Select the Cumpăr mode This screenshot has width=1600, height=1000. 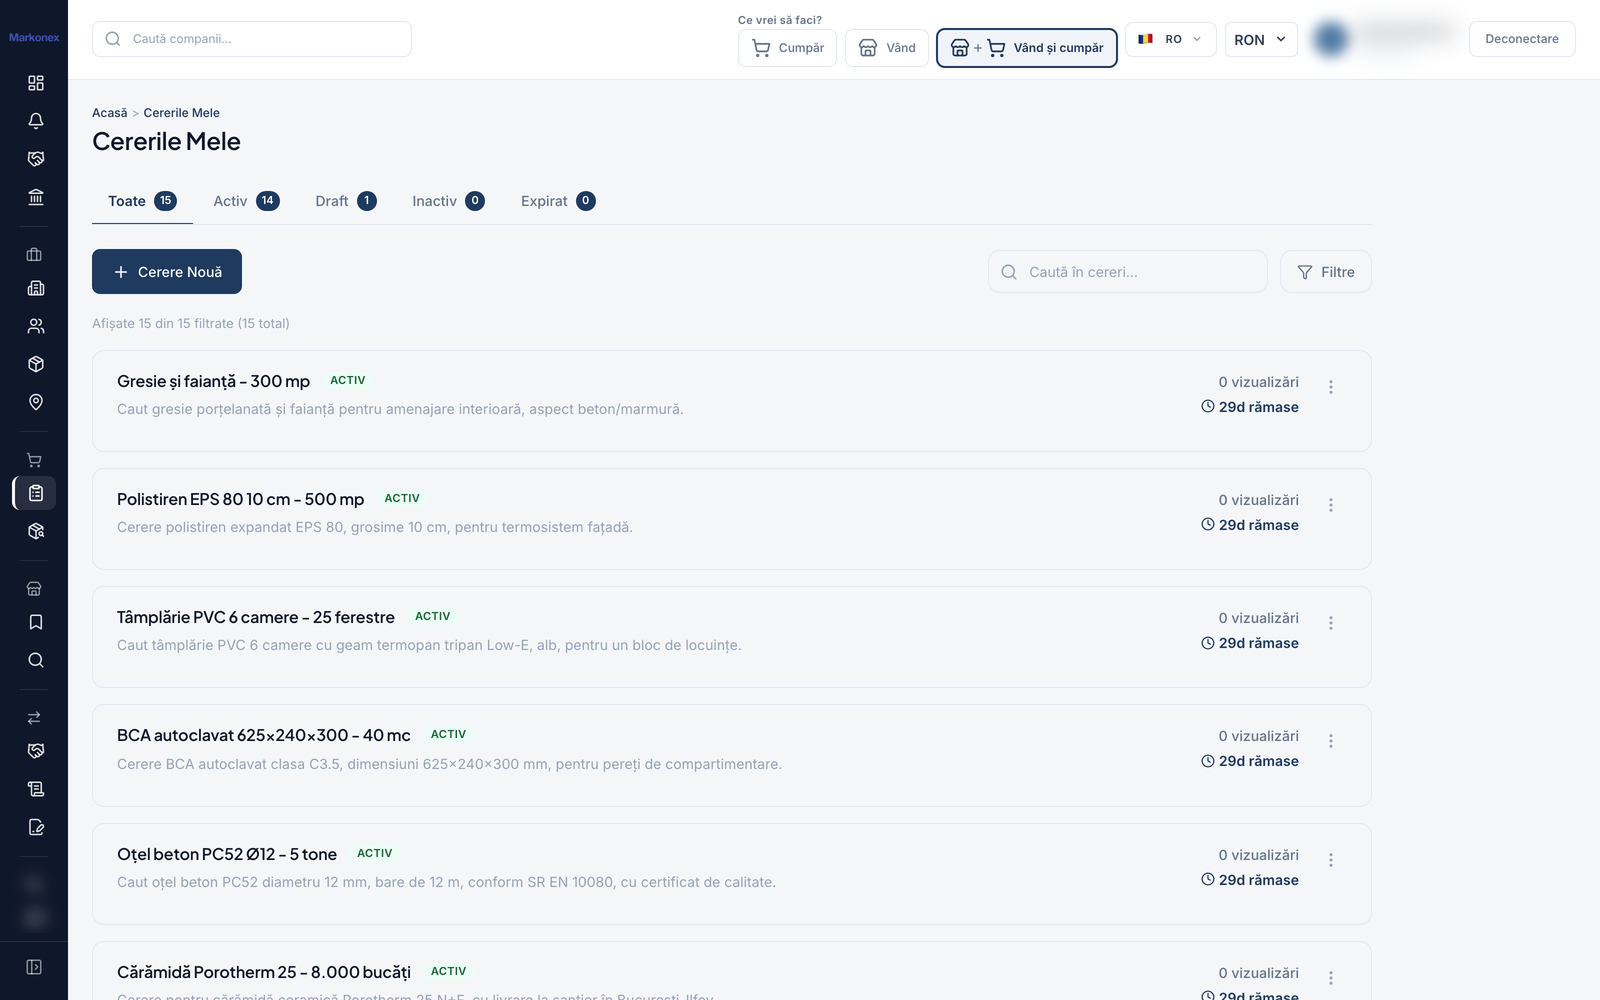pos(788,48)
